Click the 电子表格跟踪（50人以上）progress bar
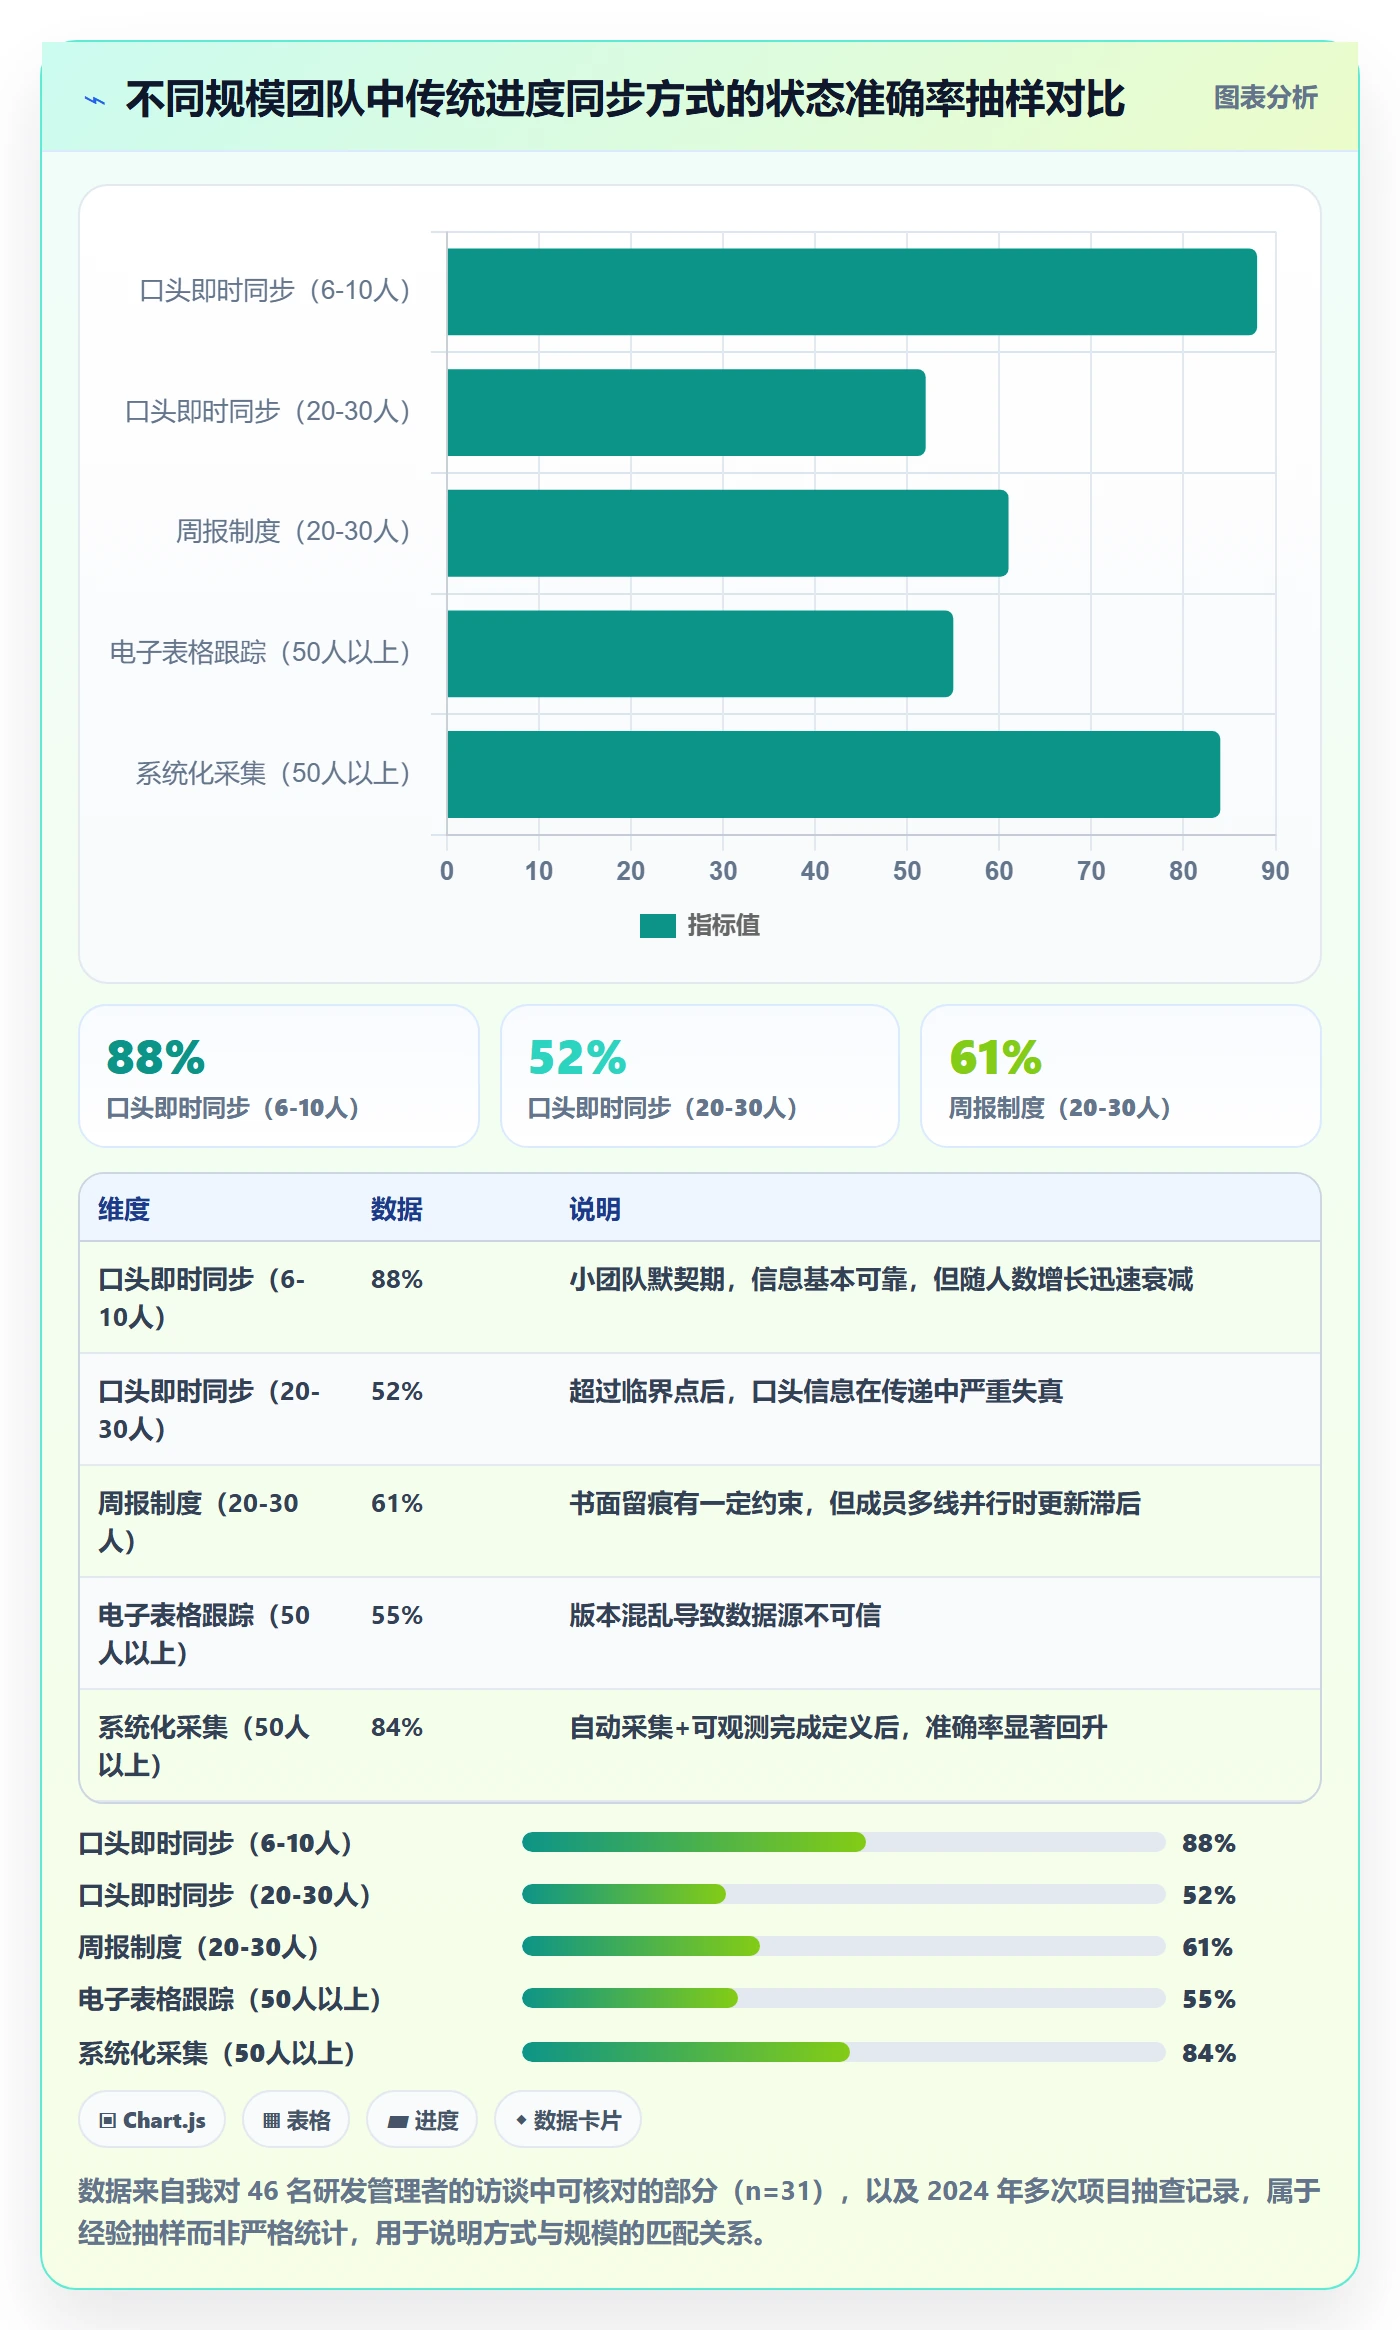1400x2330 pixels. click(844, 1999)
